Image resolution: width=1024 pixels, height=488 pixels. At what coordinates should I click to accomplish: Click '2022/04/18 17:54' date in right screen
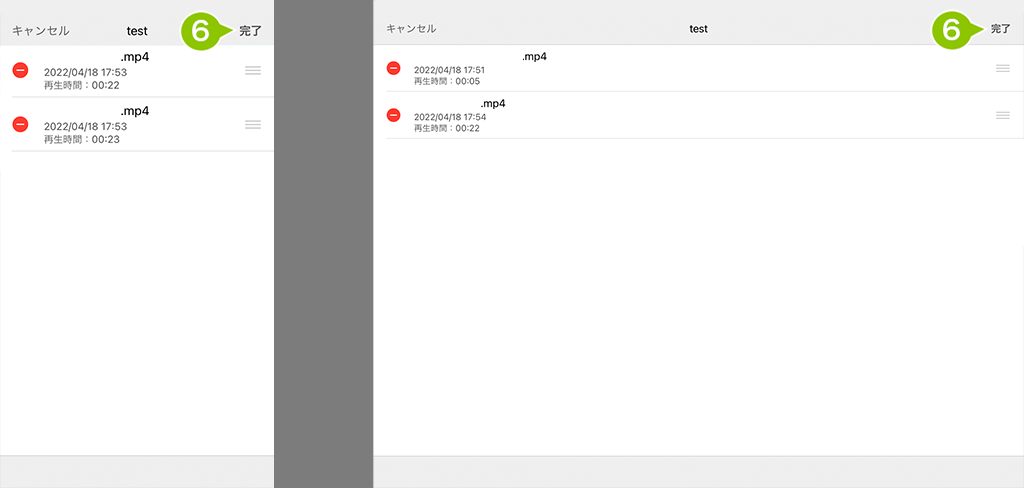(450, 118)
